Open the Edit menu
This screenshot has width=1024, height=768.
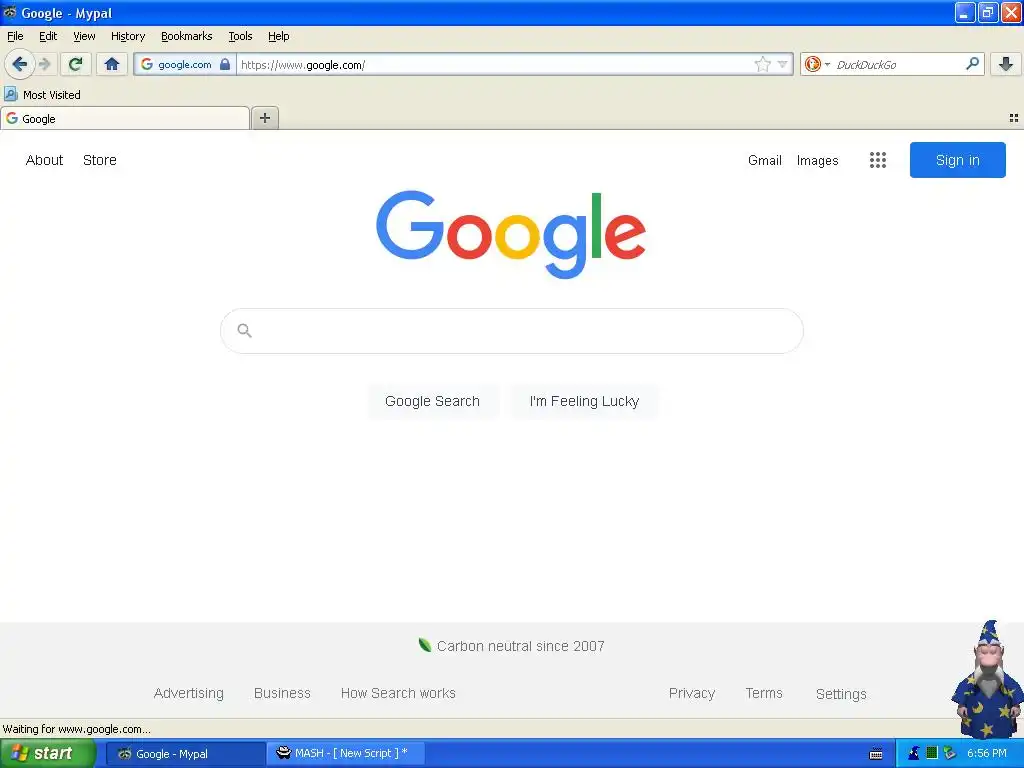click(48, 36)
